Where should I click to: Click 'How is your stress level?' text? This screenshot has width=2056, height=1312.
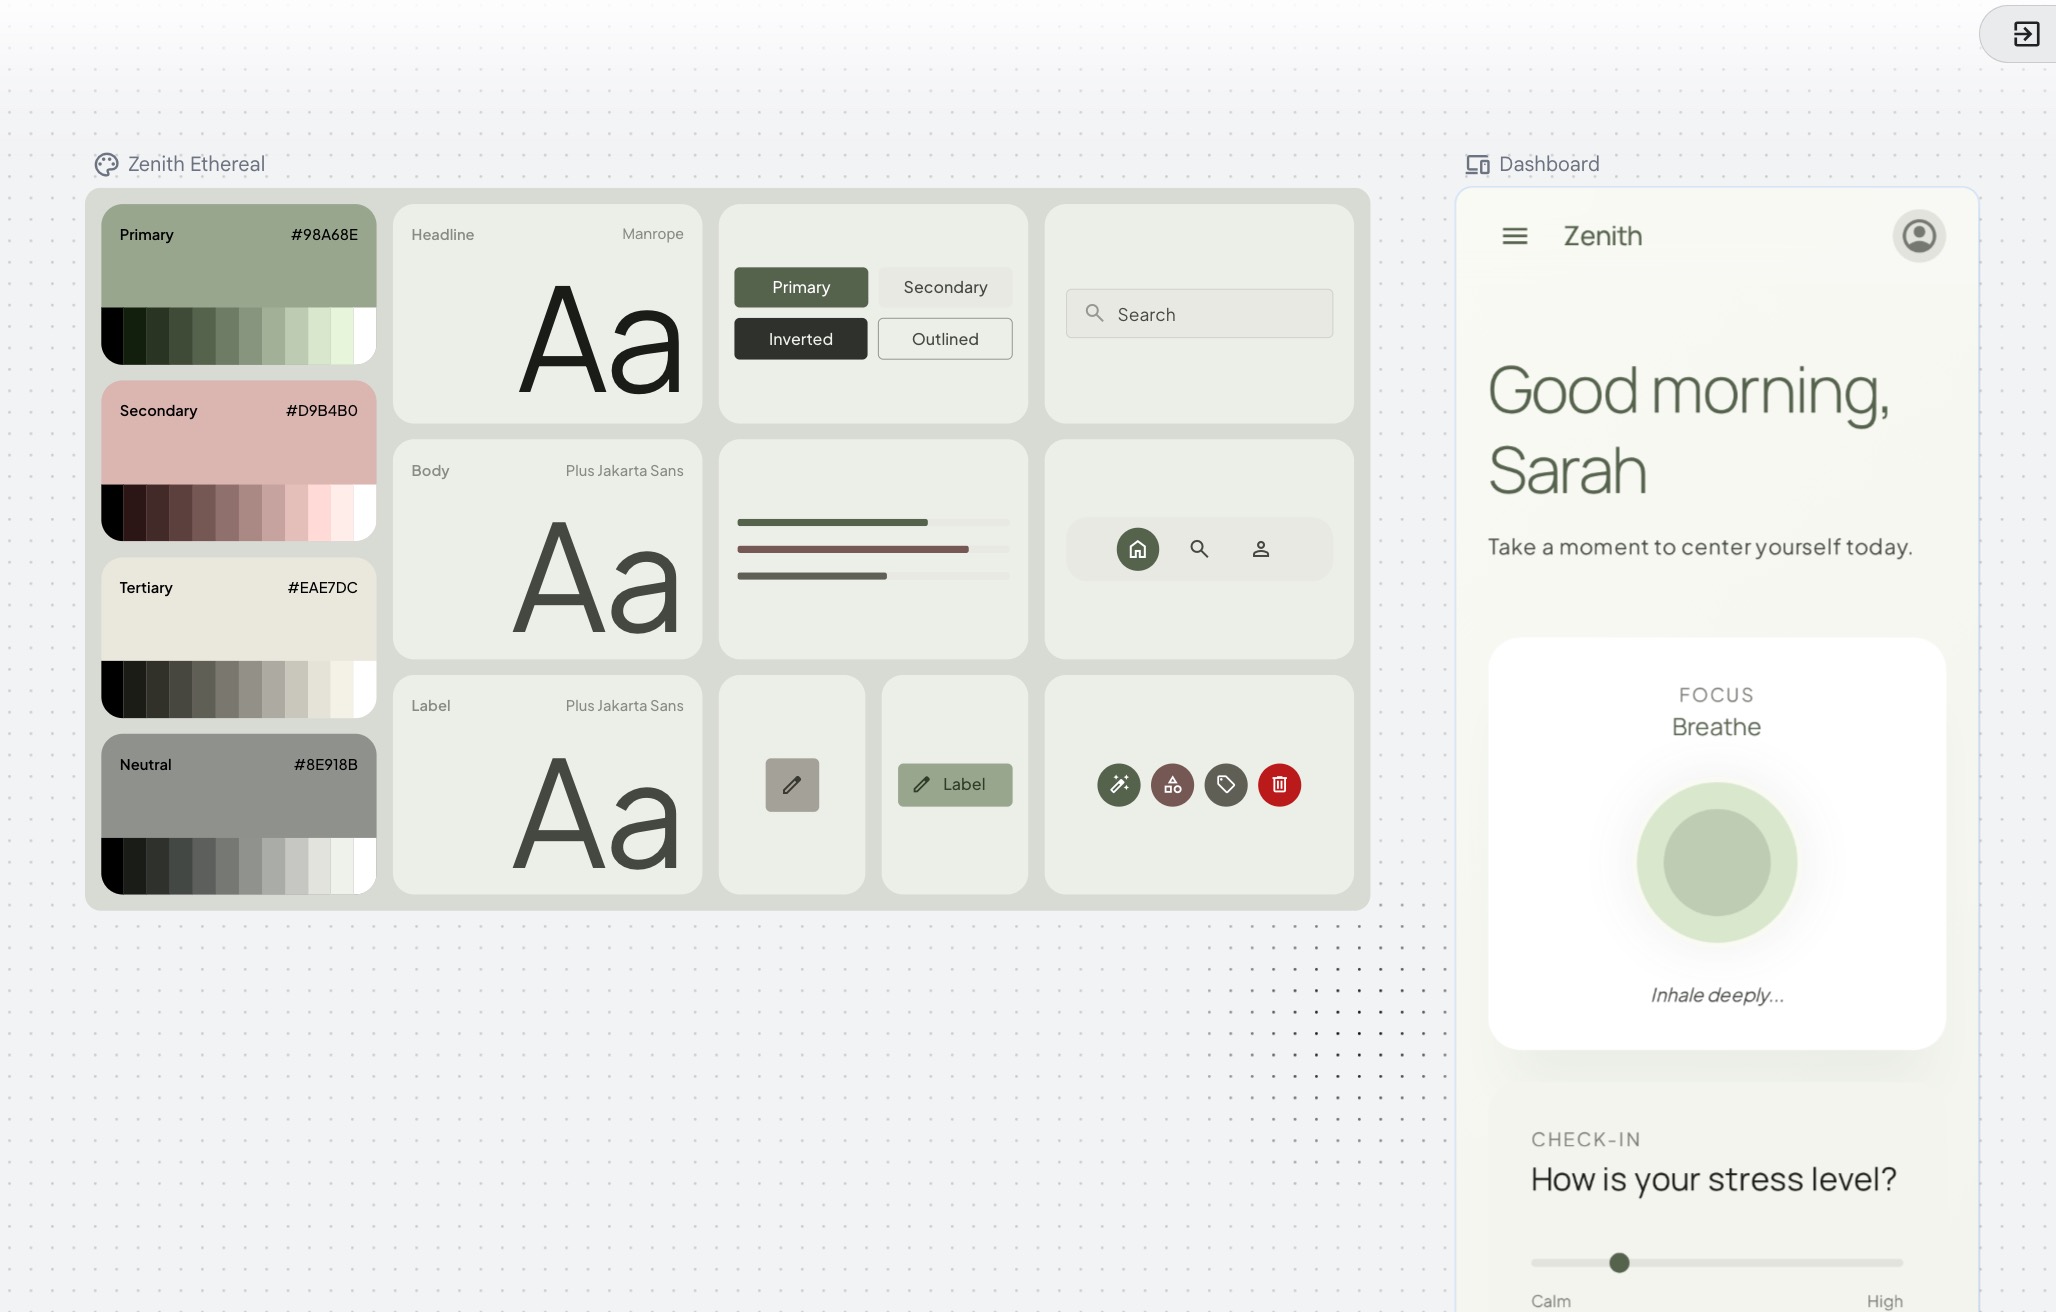click(1714, 1180)
